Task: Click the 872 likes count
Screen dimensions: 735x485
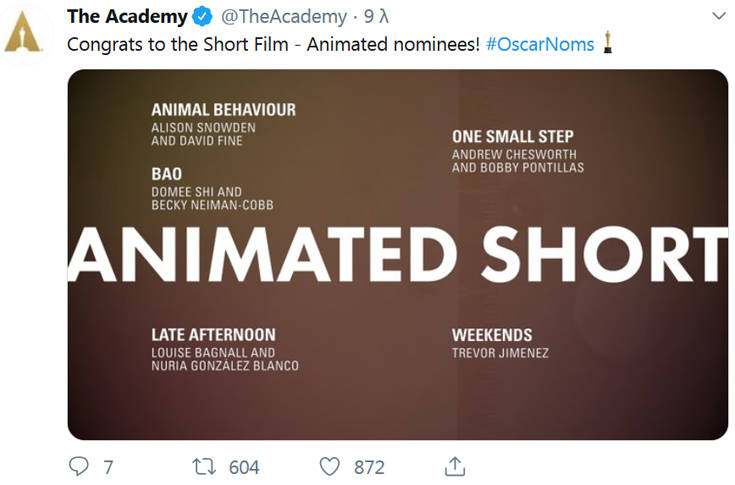Action: (x=369, y=467)
